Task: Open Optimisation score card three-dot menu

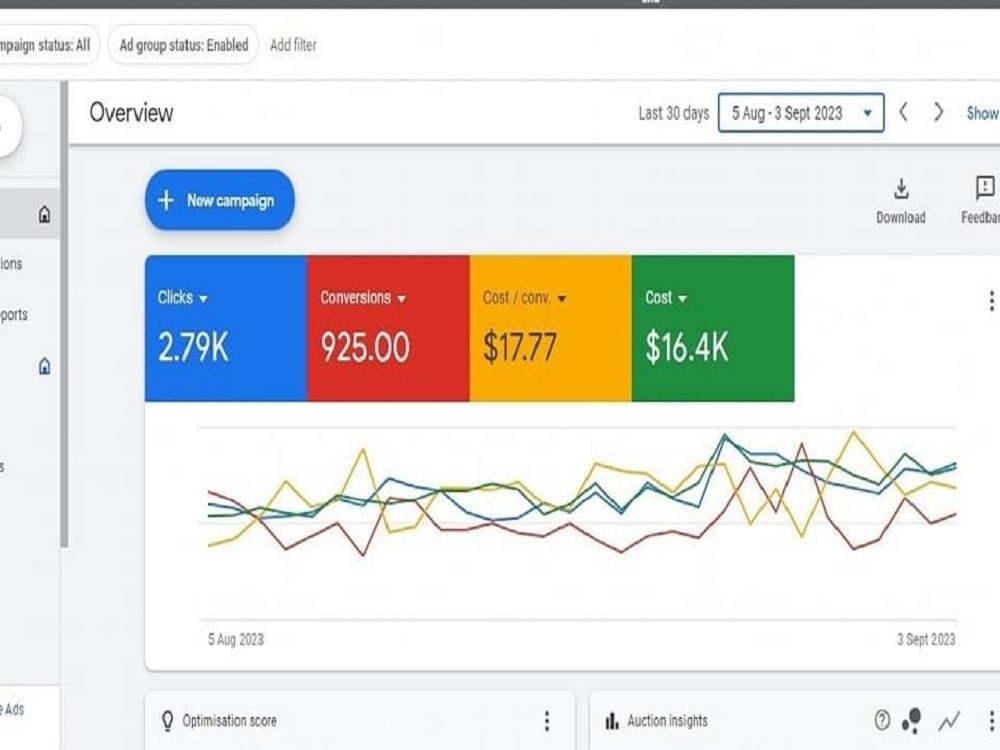Action: [547, 721]
